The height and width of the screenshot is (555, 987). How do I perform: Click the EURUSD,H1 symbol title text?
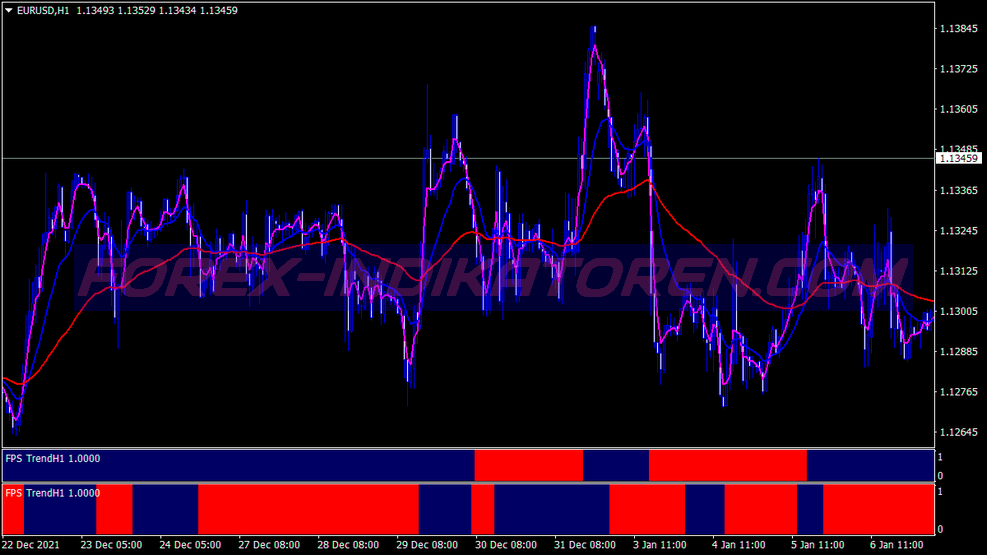tap(43, 10)
